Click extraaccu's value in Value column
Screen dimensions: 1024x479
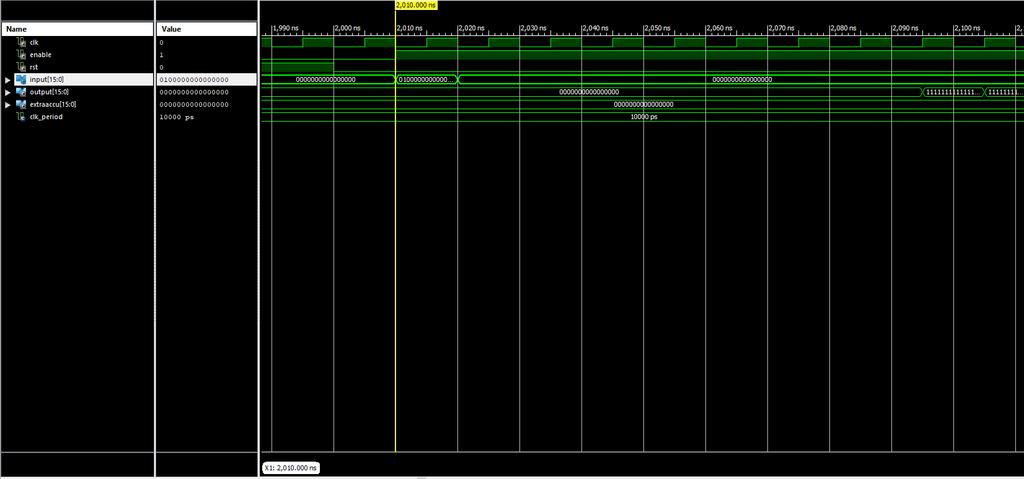(194, 105)
